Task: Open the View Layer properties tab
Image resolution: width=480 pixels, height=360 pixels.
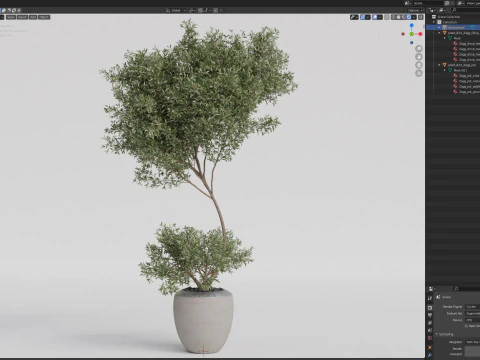Action: 430,323
